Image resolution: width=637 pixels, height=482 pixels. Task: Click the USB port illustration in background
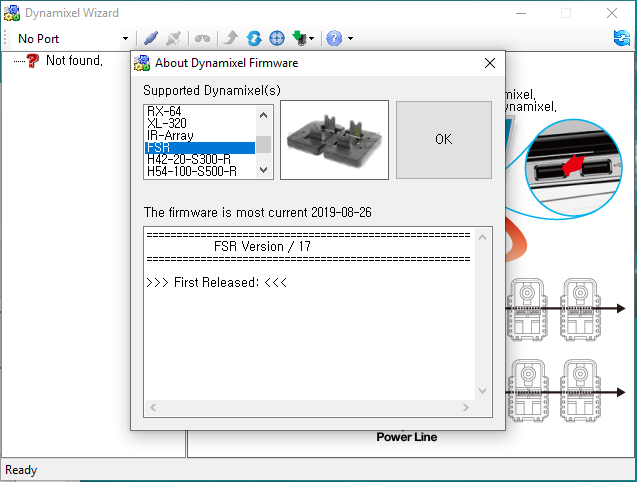(x=574, y=169)
